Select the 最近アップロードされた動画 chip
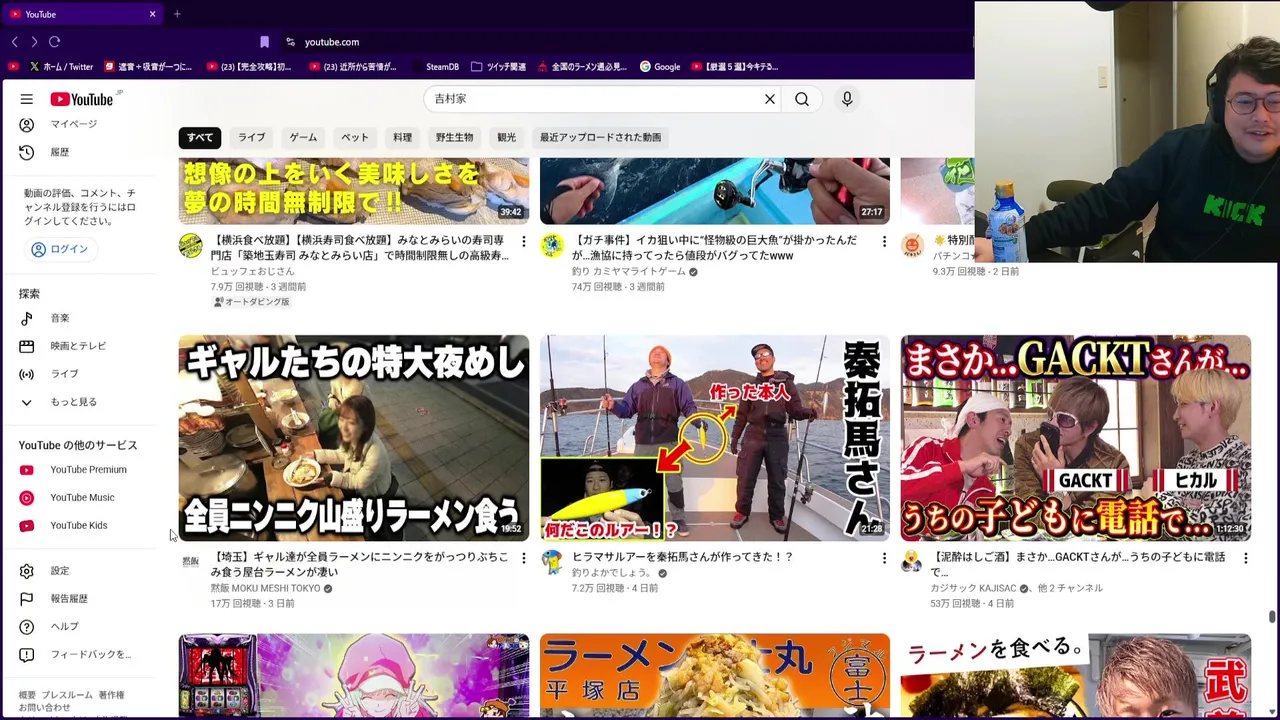Viewport: 1280px width, 720px height. 600,137
